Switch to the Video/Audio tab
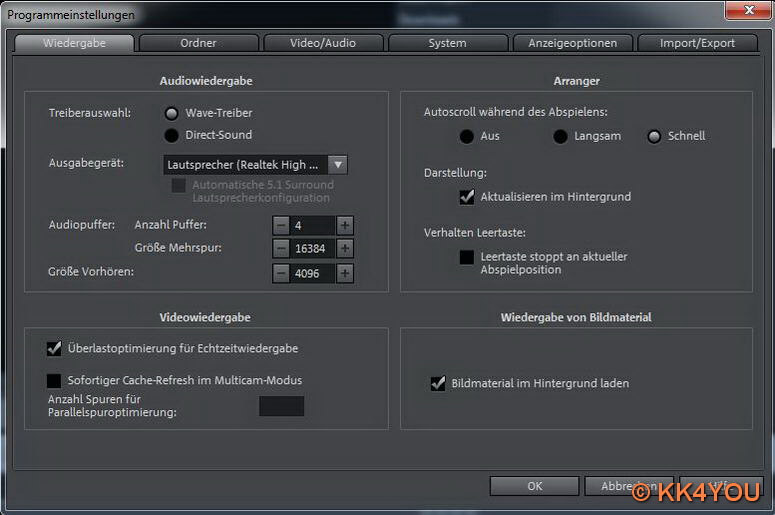Viewport: 775px width, 515px height. [322, 43]
